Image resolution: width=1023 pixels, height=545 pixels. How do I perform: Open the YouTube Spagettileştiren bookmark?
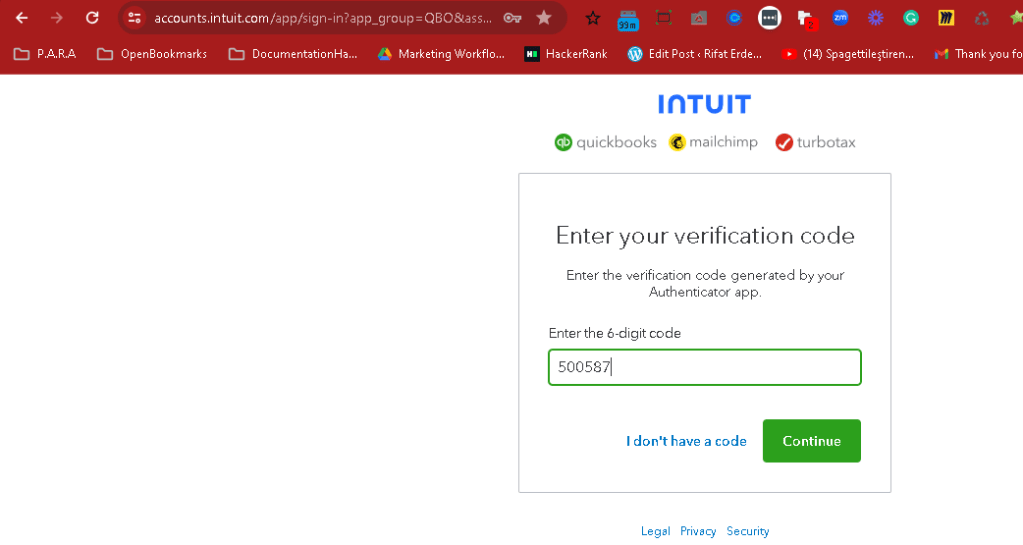click(847, 54)
